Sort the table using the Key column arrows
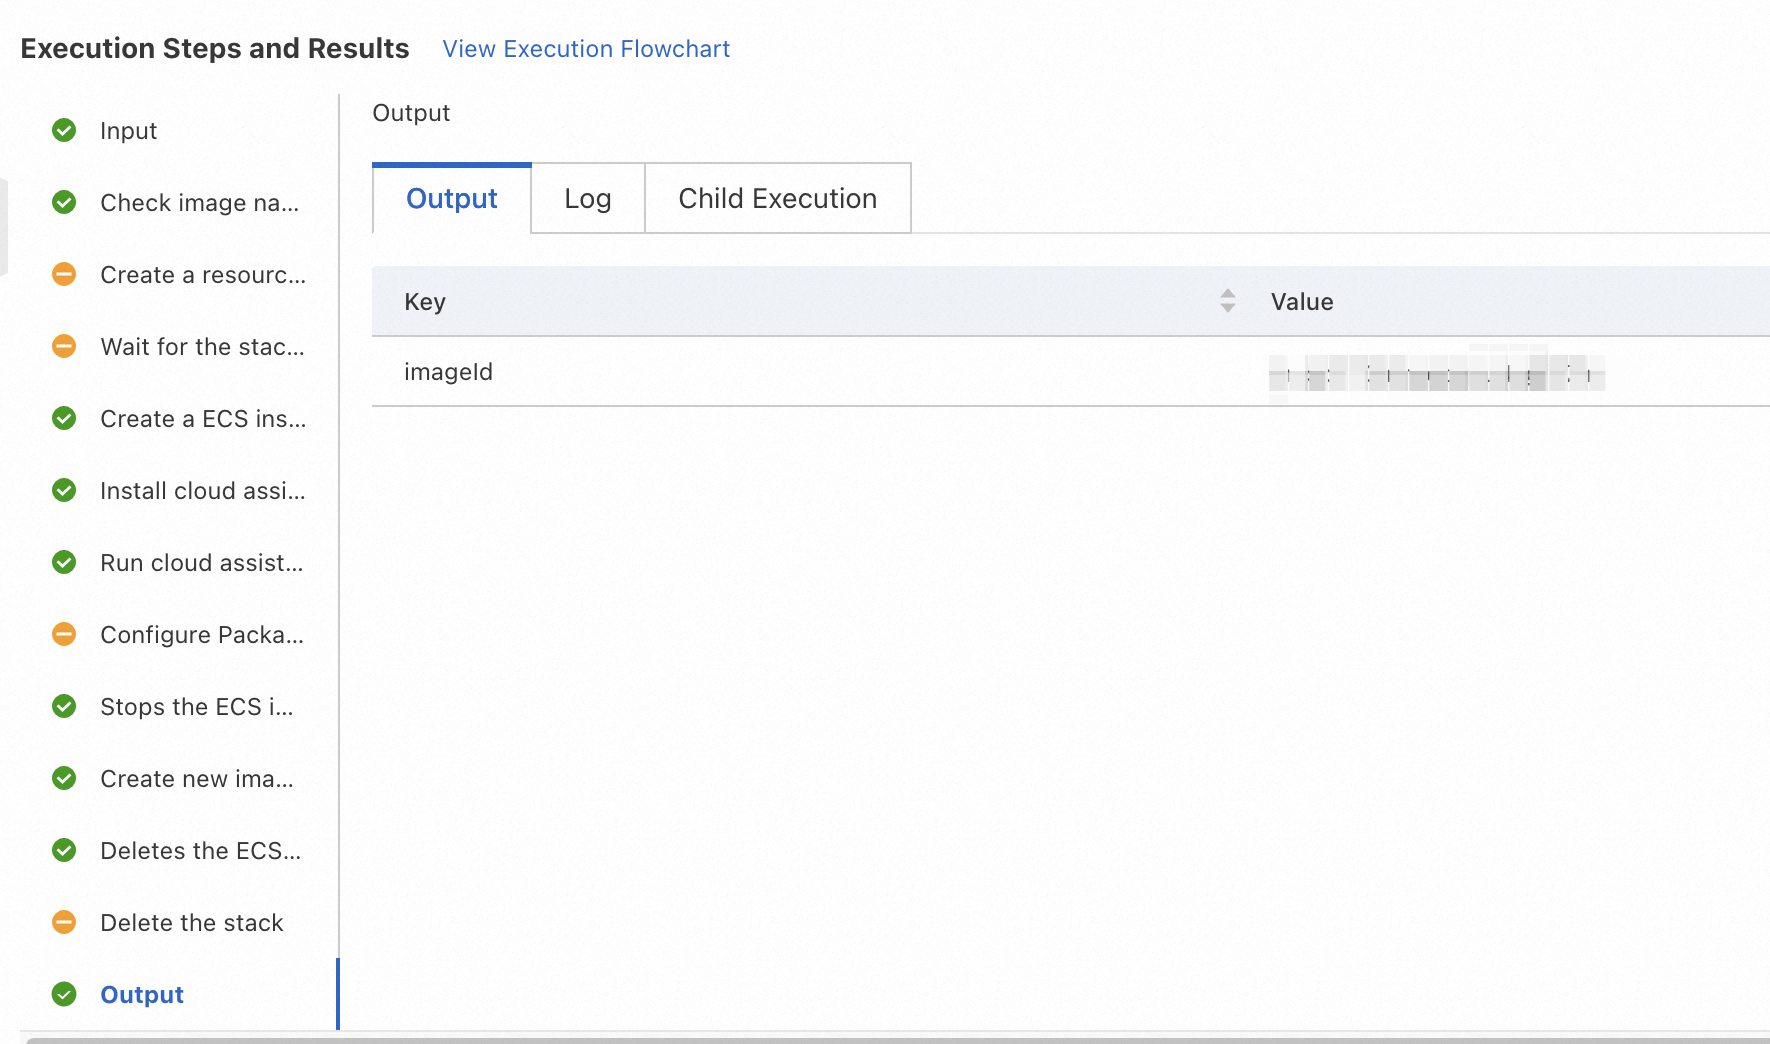This screenshot has height=1044, width=1770. [x=1228, y=301]
